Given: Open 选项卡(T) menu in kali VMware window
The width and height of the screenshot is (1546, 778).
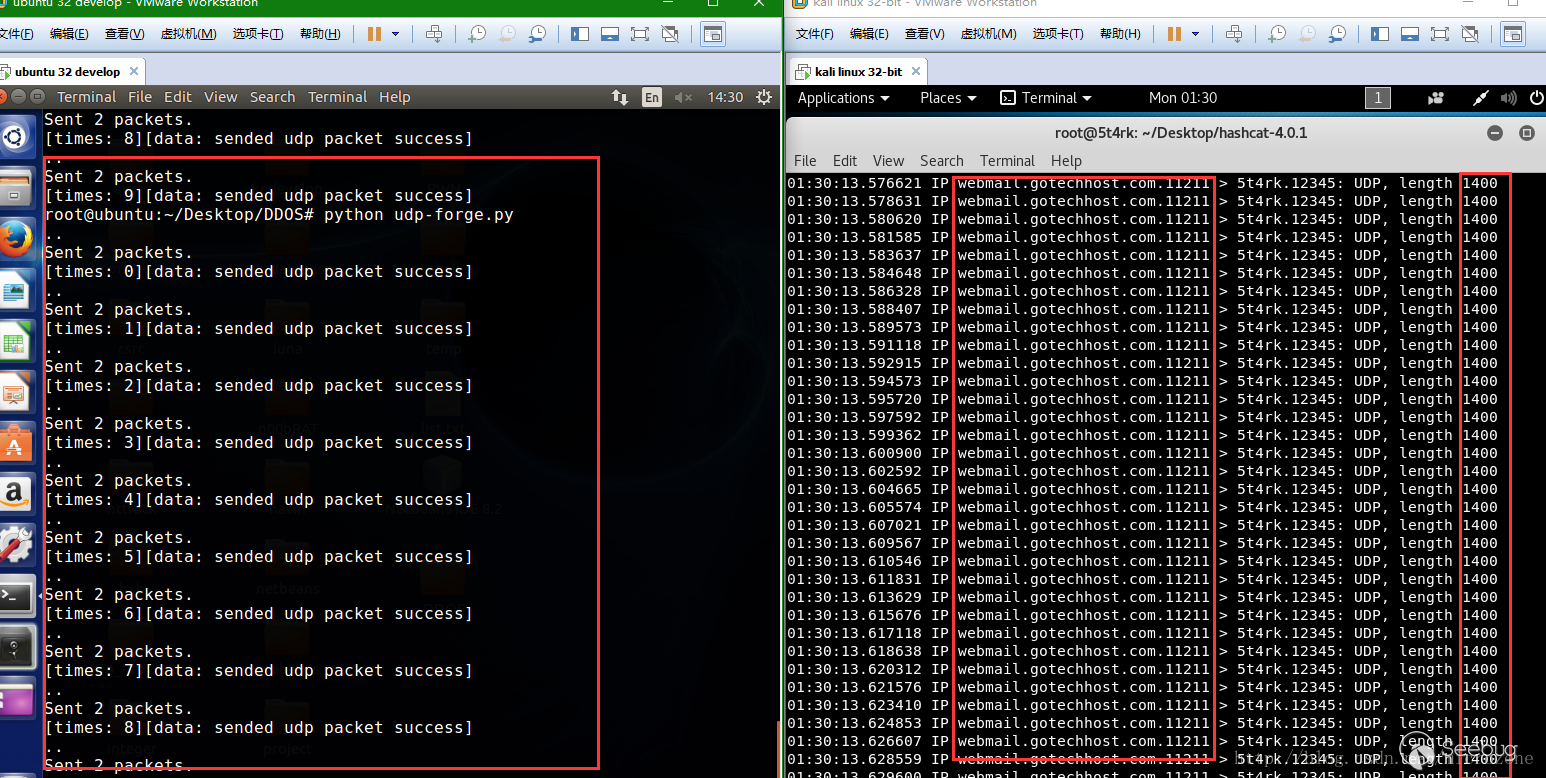Looking at the screenshot, I should (1058, 34).
